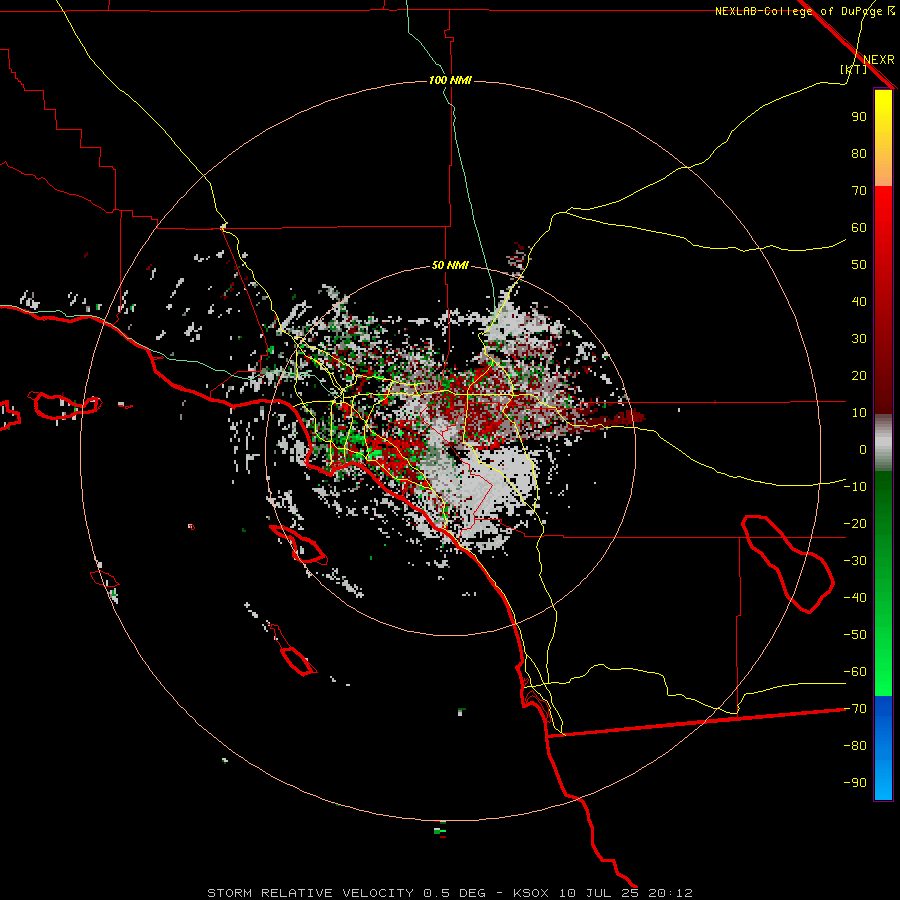Click the -20 value on the velocity scale
This screenshot has width=900, height=900.
click(x=855, y=523)
